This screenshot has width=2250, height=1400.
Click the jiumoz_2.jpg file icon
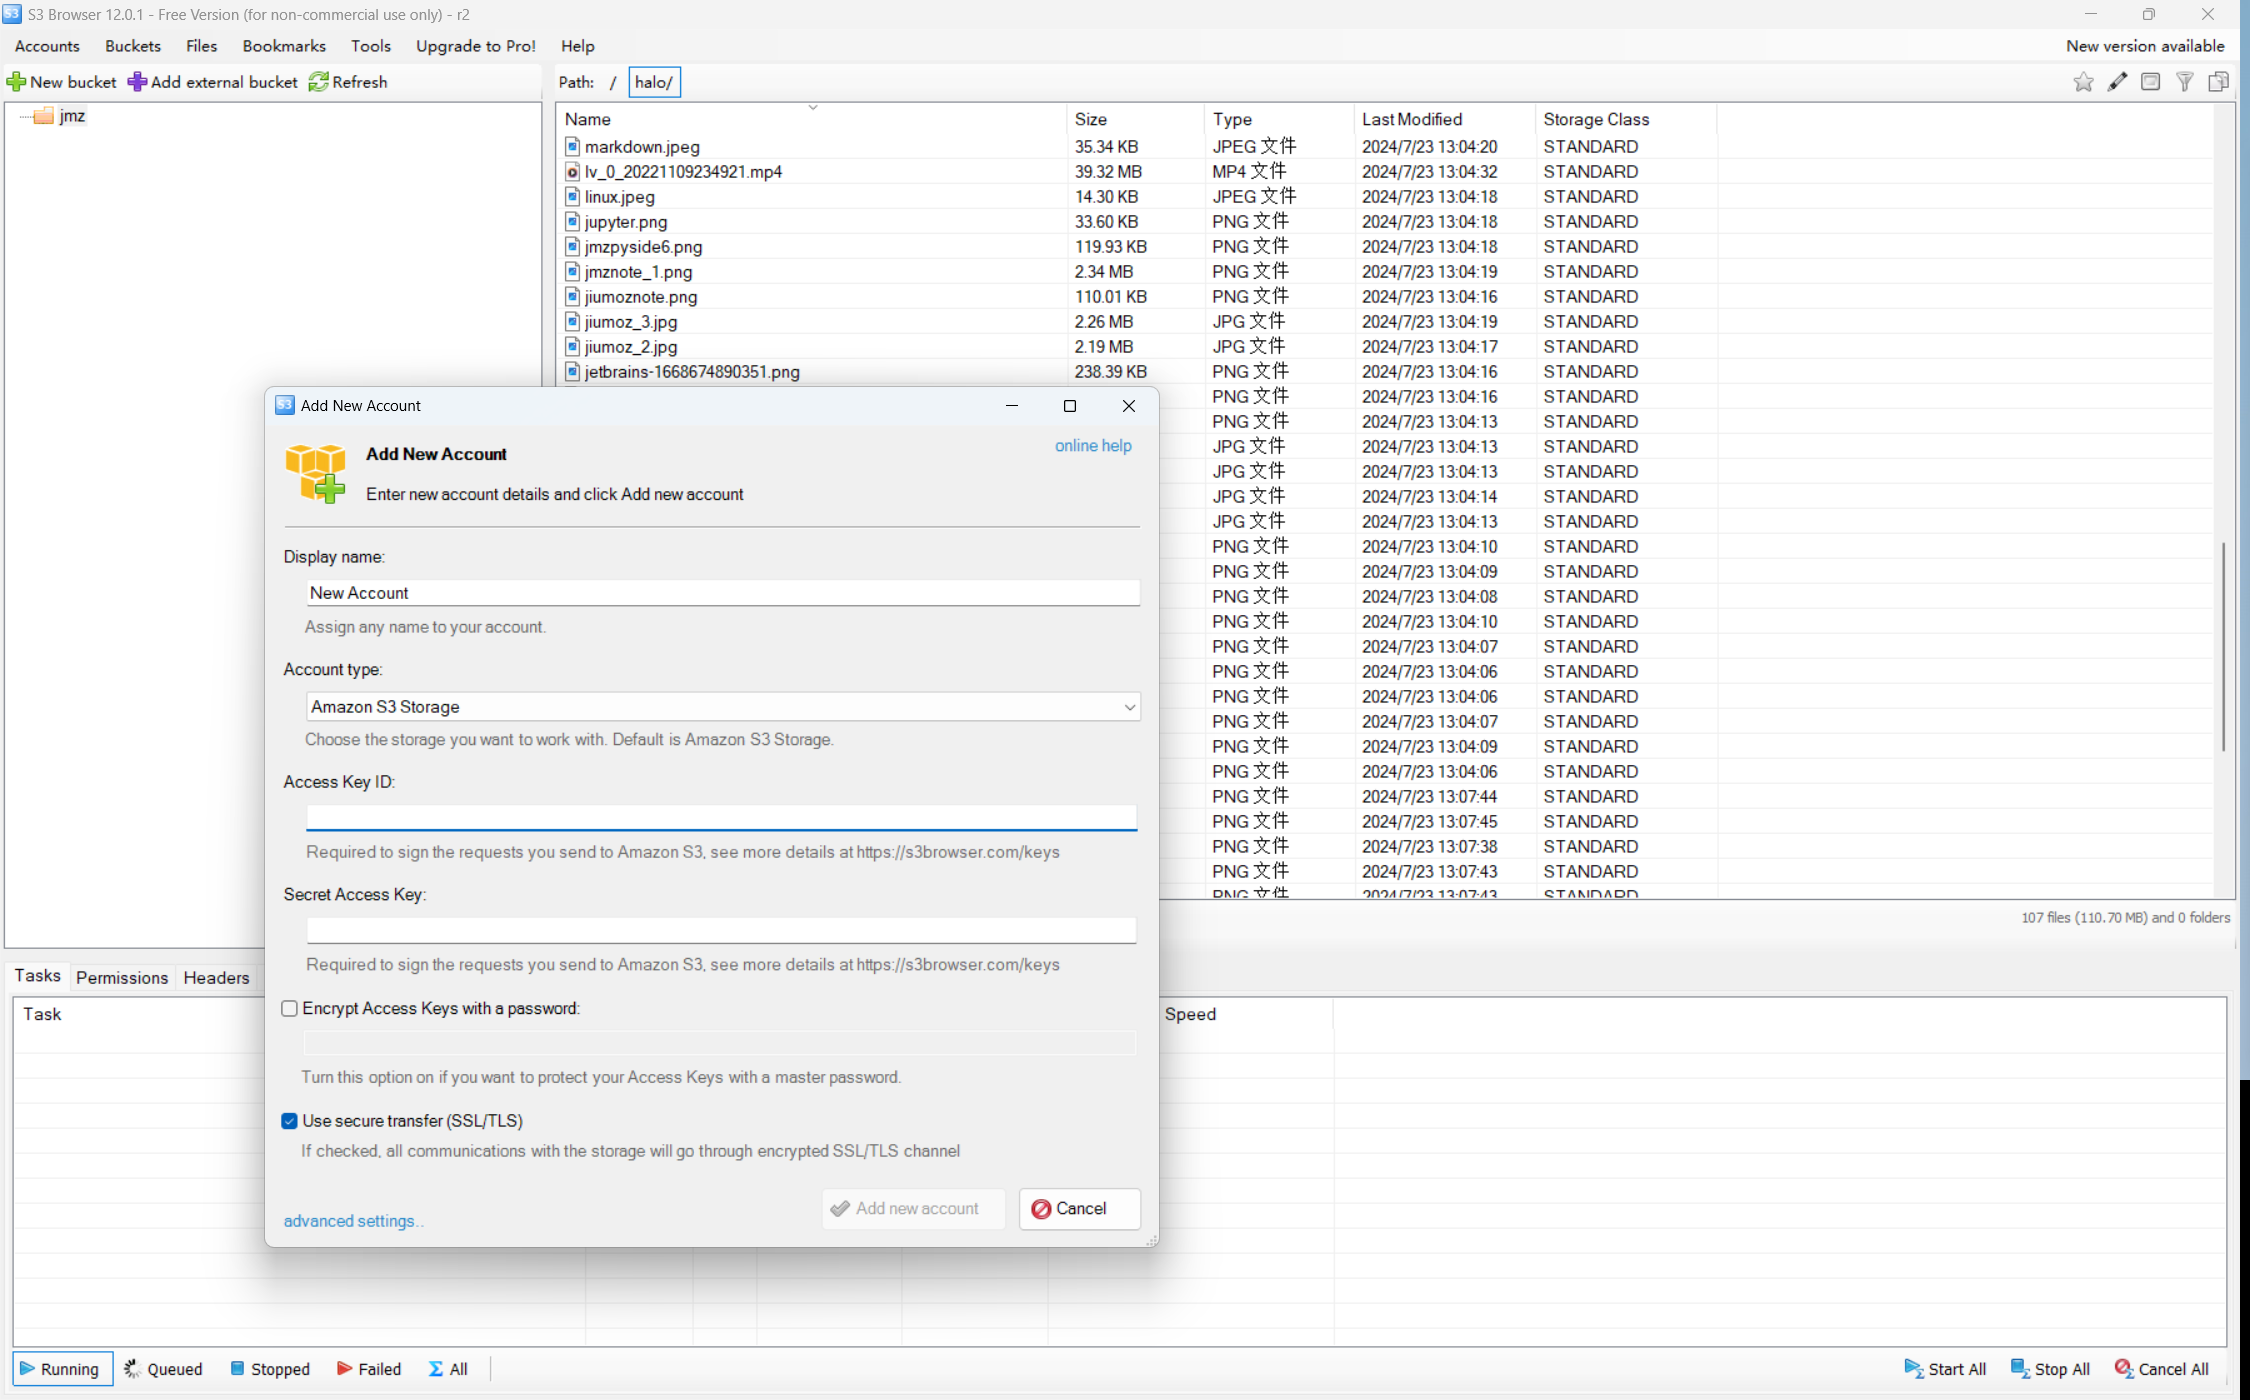[572, 346]
